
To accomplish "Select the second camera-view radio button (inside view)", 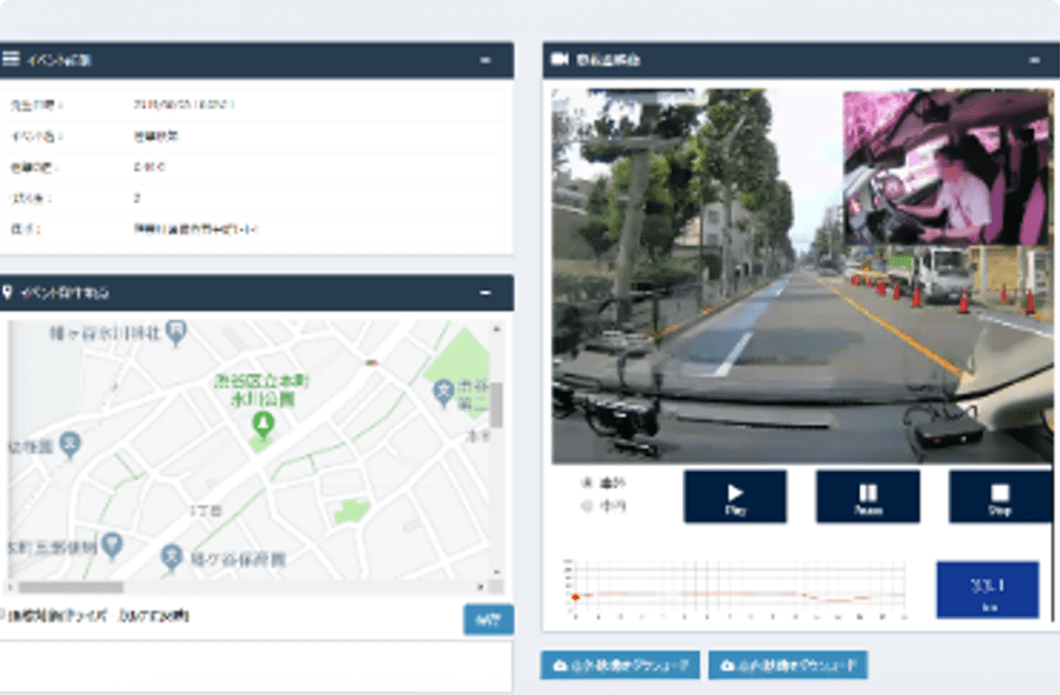I will tap(587, 506).
